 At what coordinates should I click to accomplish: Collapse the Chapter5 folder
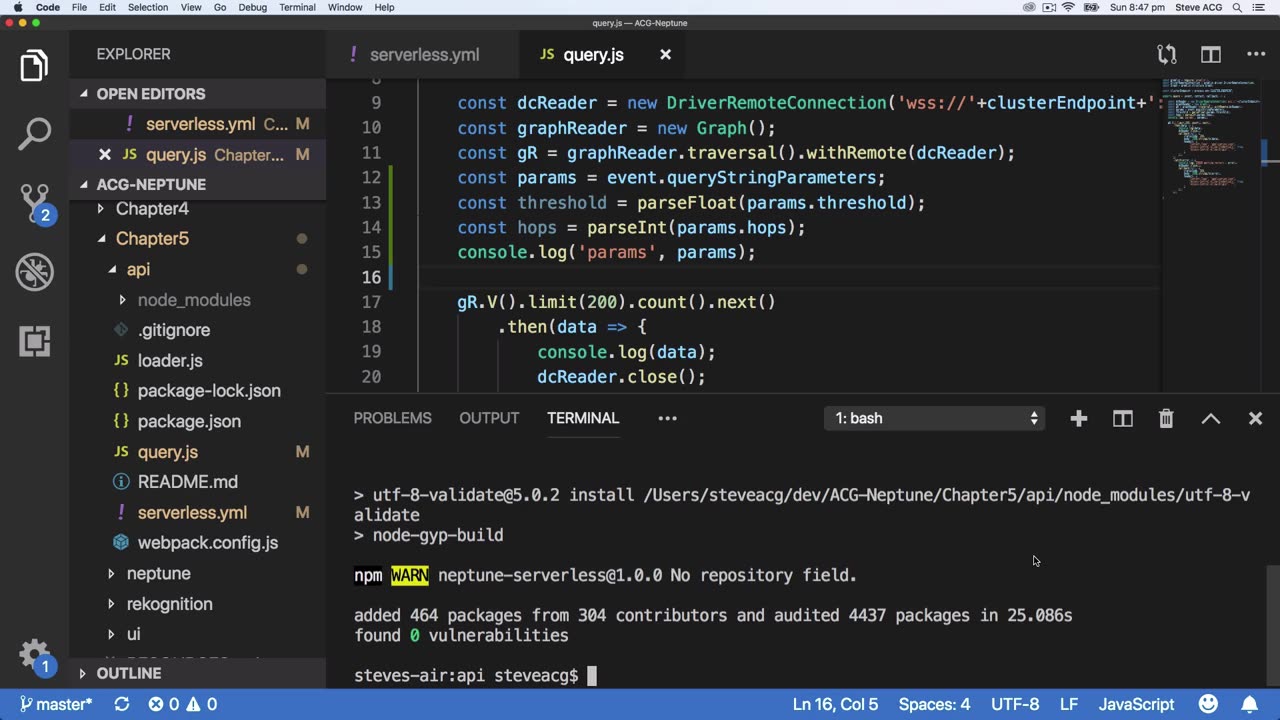tap(152, 239)
